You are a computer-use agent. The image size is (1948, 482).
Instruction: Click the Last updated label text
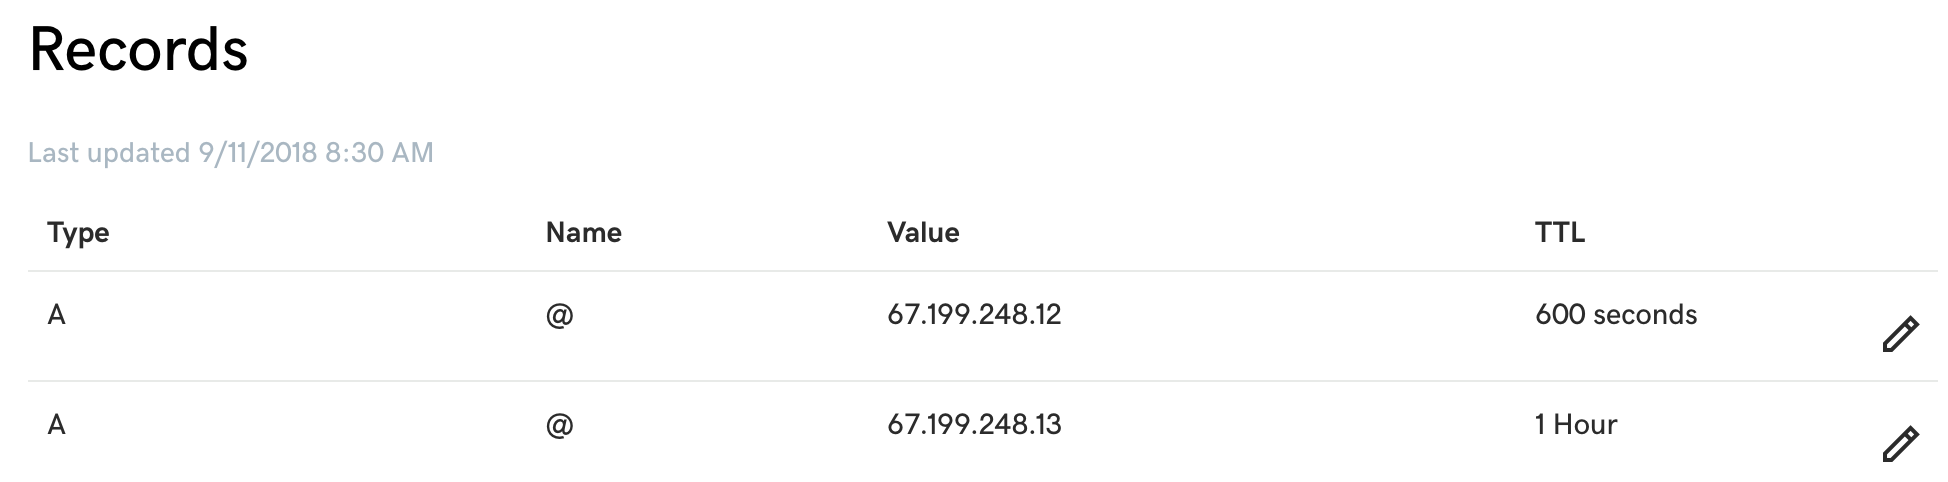(x=108, y=153)
